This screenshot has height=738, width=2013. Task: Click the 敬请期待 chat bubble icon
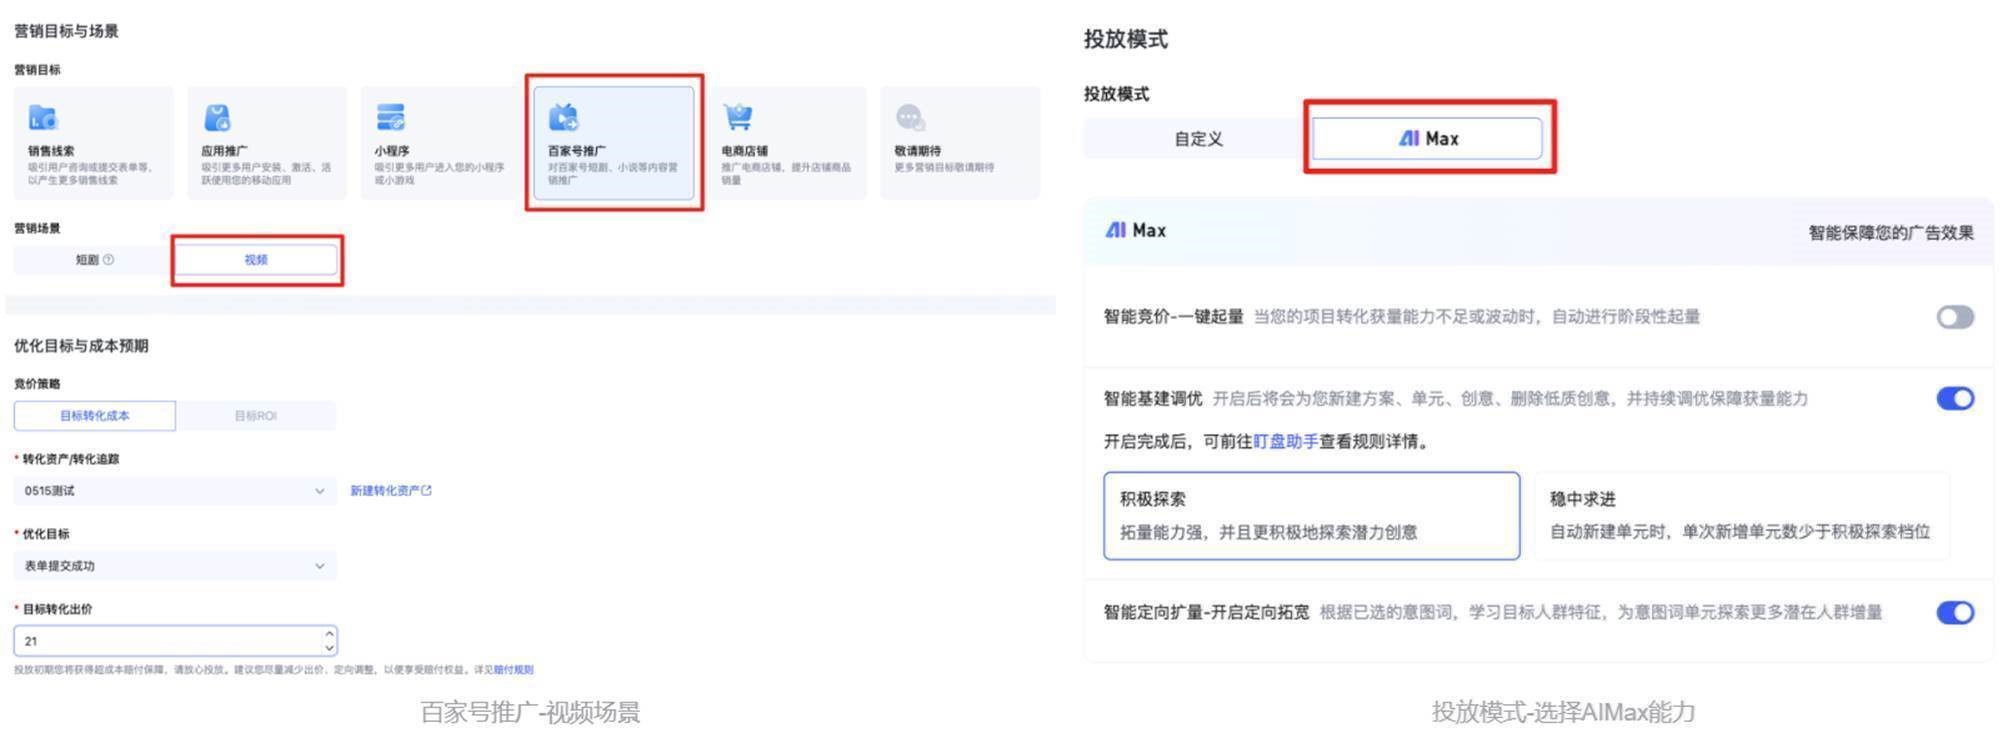(x=910, y=118)
